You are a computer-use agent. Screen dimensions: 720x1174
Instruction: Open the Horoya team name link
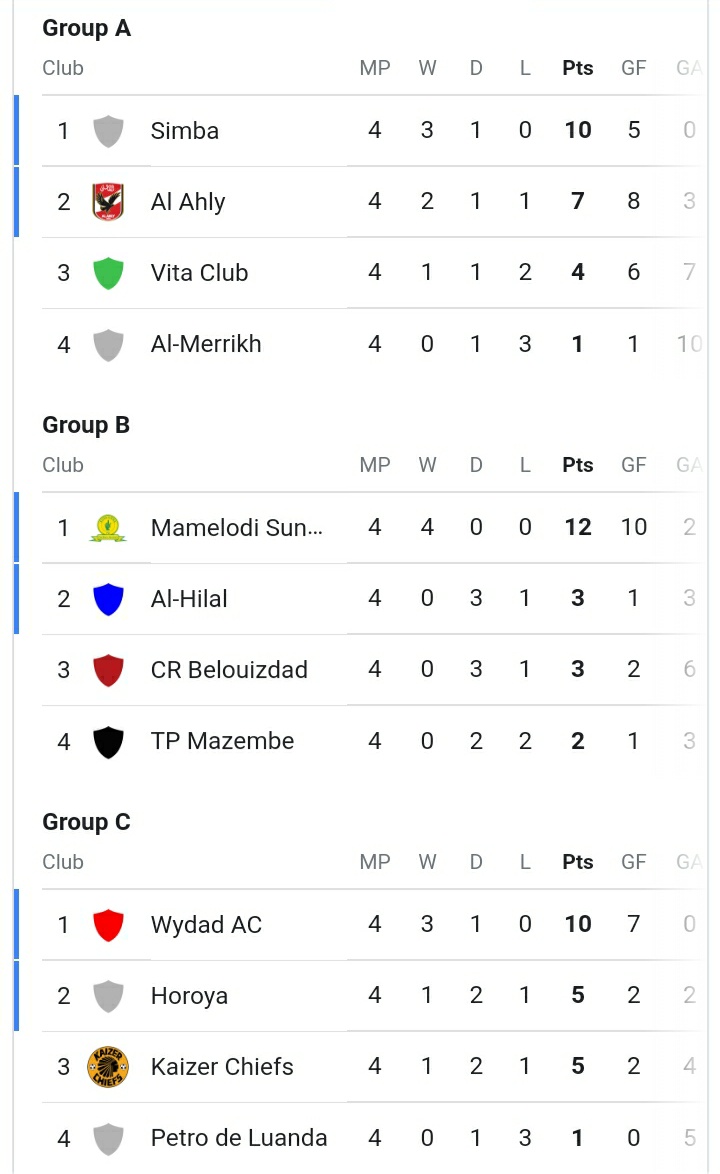[x=189, y=996]
